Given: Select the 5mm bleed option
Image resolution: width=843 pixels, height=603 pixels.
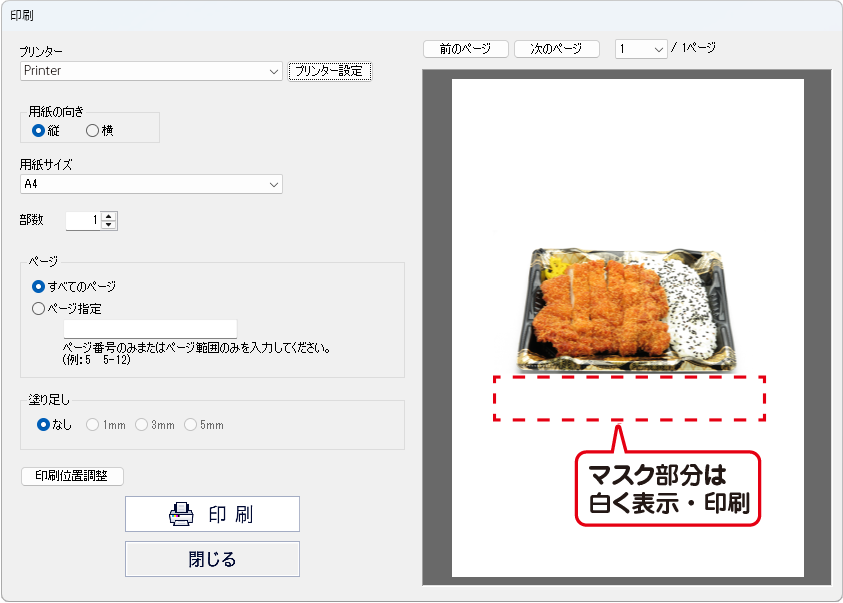Looking at the screenshot, I should [x=191, y=425].
